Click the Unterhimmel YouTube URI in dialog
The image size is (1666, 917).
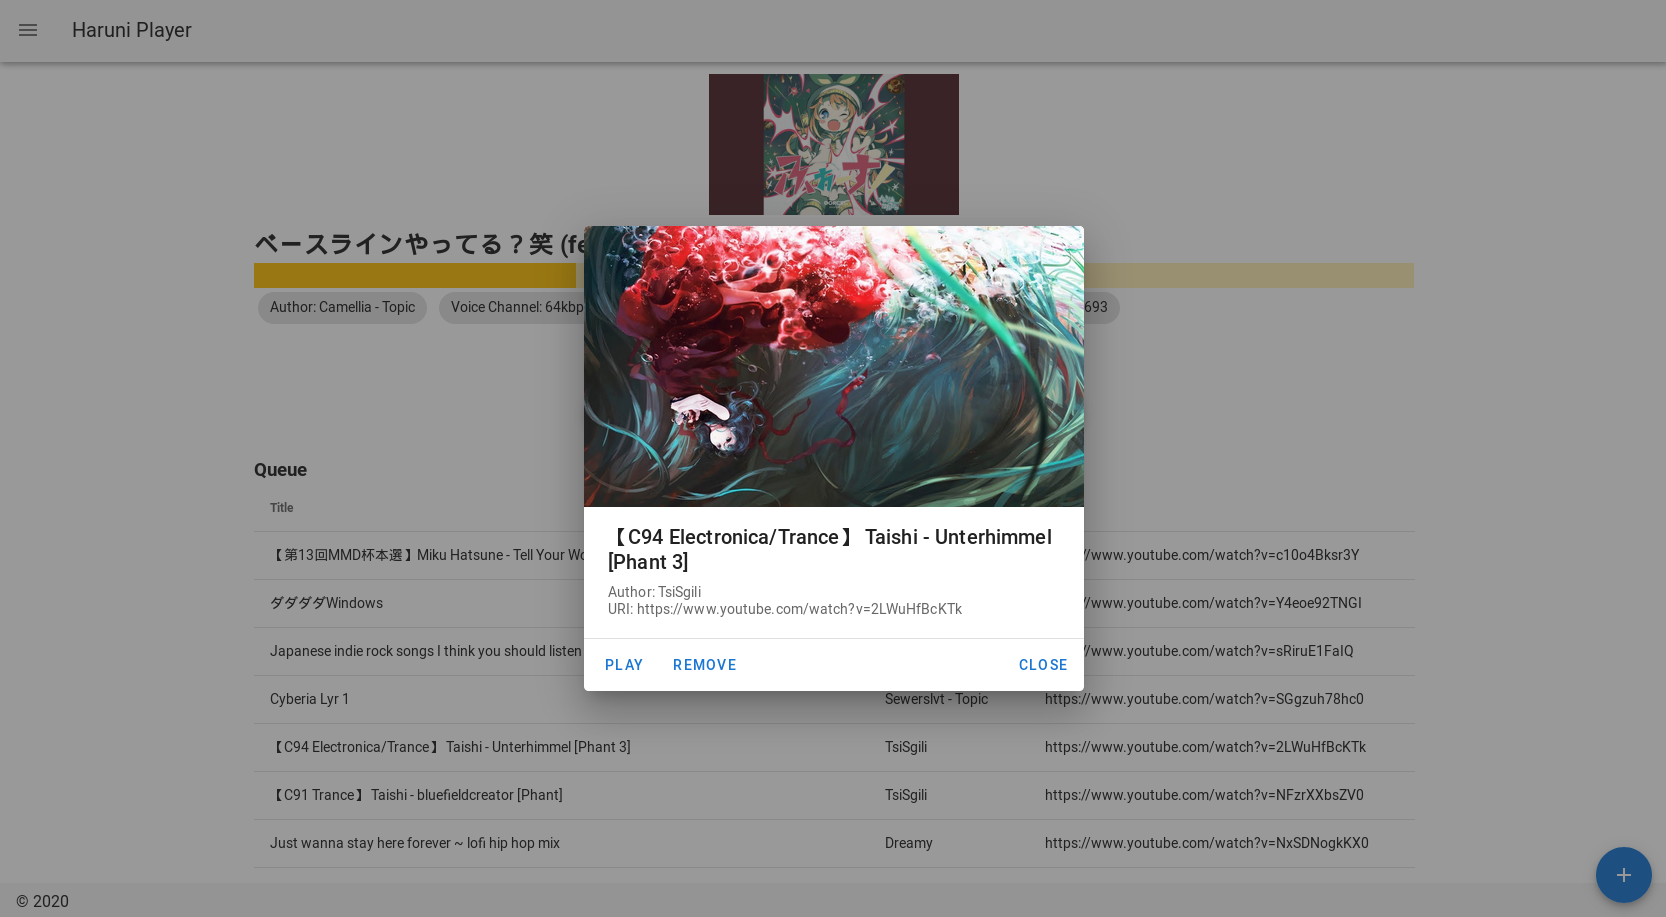point(798,609)
